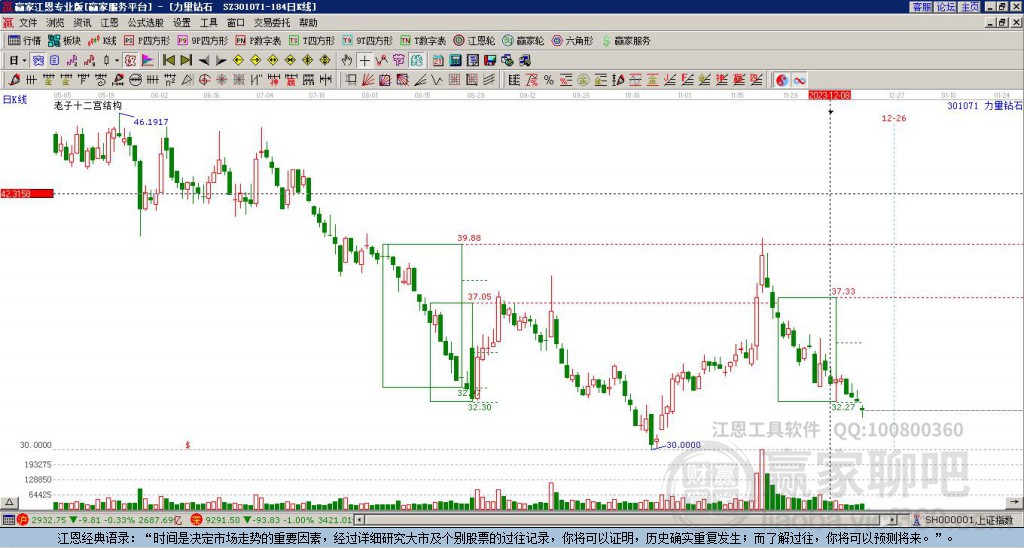The width and height of the screenshot is (1024, 548).
Task: Toggle the yin-yang icon
Action: [782, 80]
